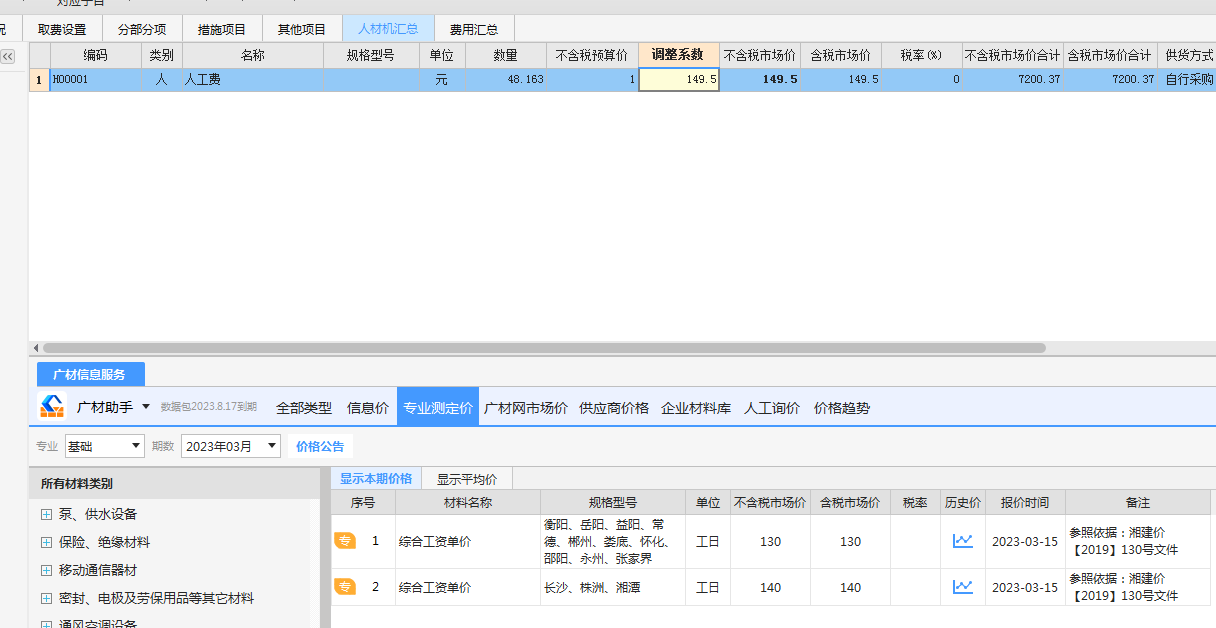Image resolution: width=1216 pixels, height=628 pixels.
Task: Select 专业测定价 tab
Action: (438, 407)
